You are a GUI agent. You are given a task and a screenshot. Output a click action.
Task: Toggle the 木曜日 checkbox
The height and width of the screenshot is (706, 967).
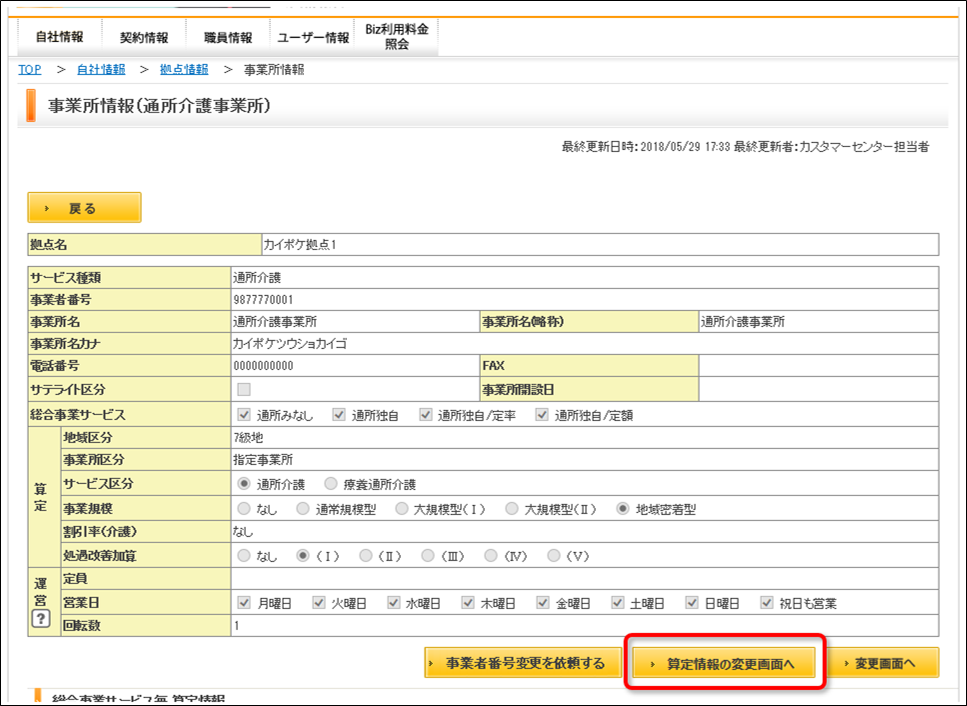[468, 602]
